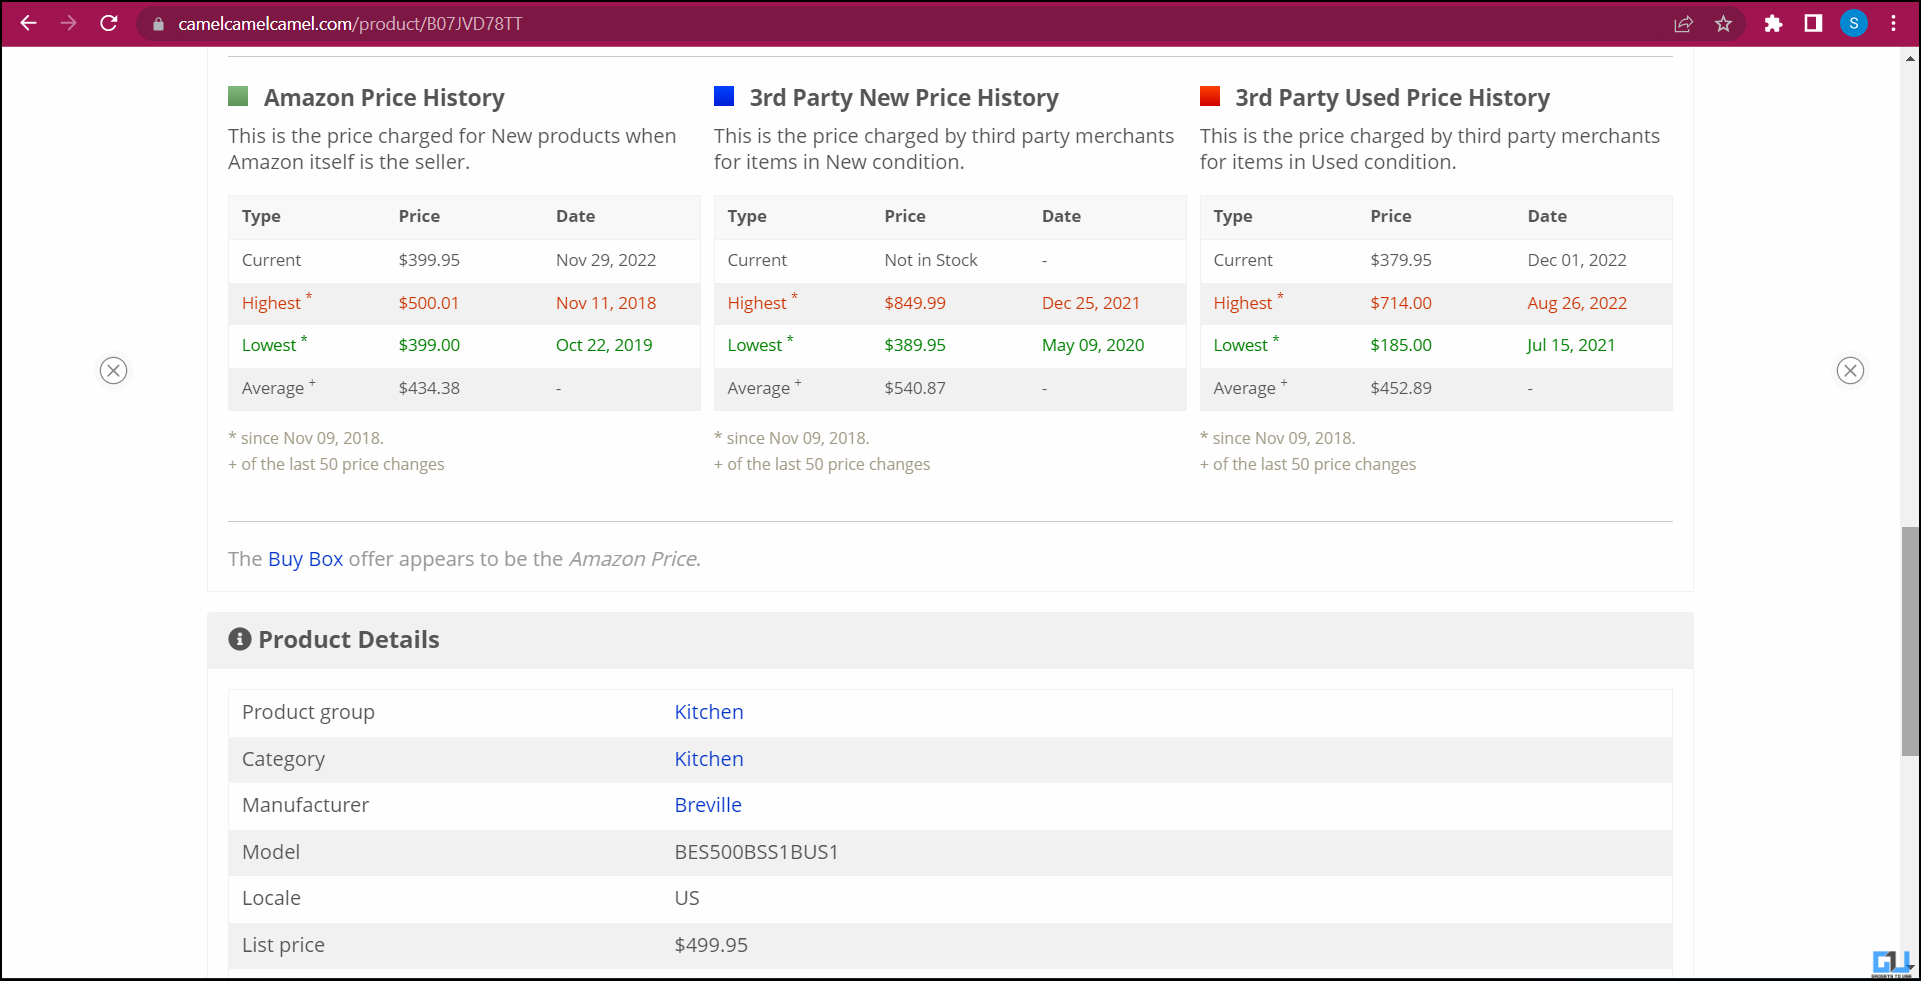Reload the current page
This screenshot has width=1921, height=981.
tap(109, 23)
